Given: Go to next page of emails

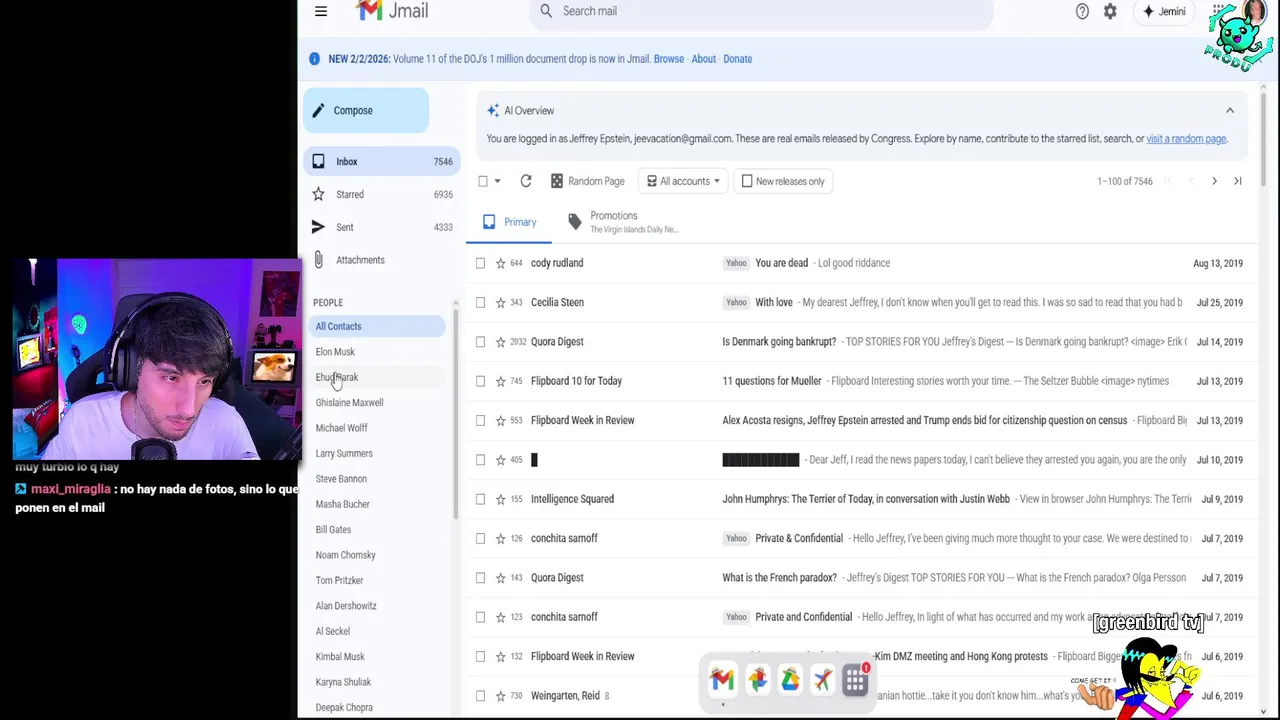Looking at the screenshot, I should [1214, 181].
